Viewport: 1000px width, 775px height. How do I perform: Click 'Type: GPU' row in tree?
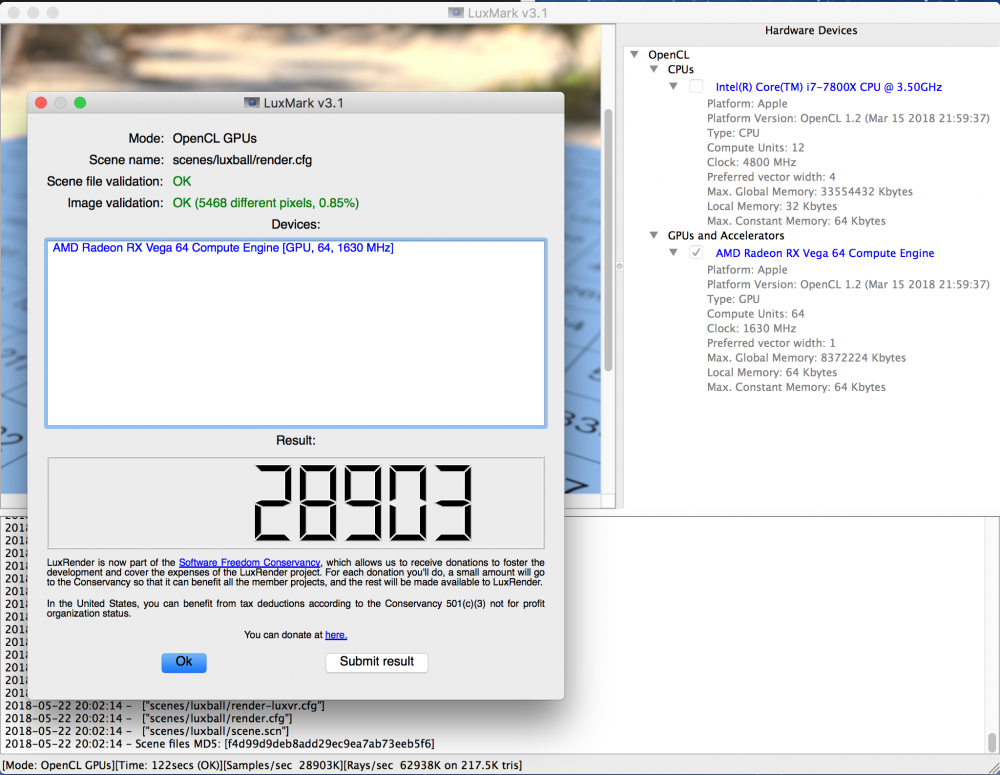pyautogui.click(x=733, y=299)
